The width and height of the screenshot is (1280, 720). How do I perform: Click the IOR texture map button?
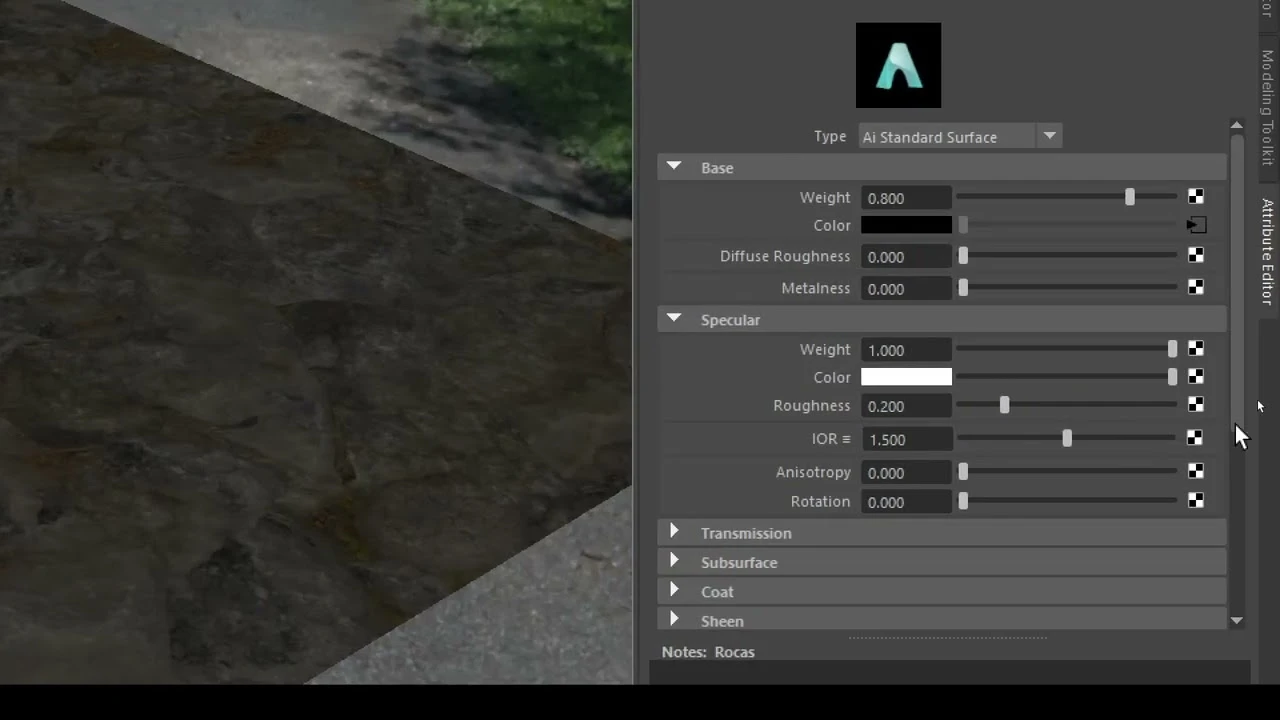(1195, 438)
